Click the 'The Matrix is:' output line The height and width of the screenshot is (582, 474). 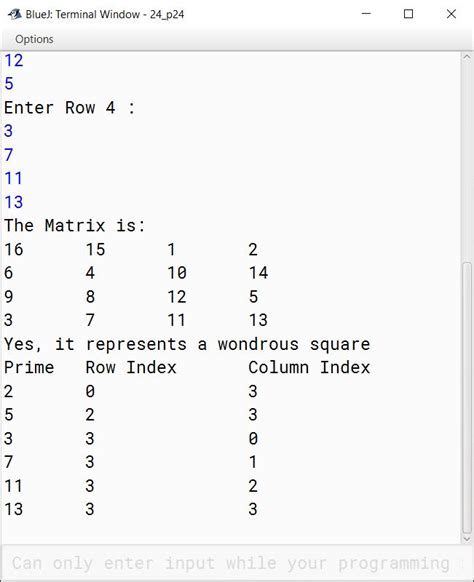75,225
